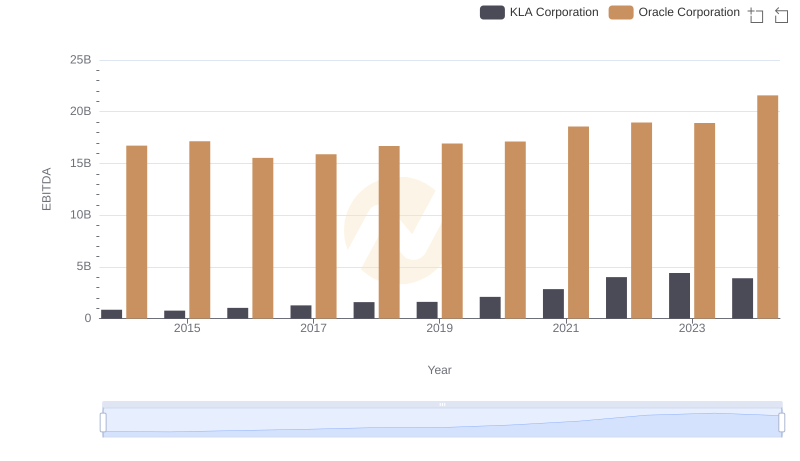Click the Oracle bar for 2019
This screenshot has height=461, width=800.
[452, 231]
